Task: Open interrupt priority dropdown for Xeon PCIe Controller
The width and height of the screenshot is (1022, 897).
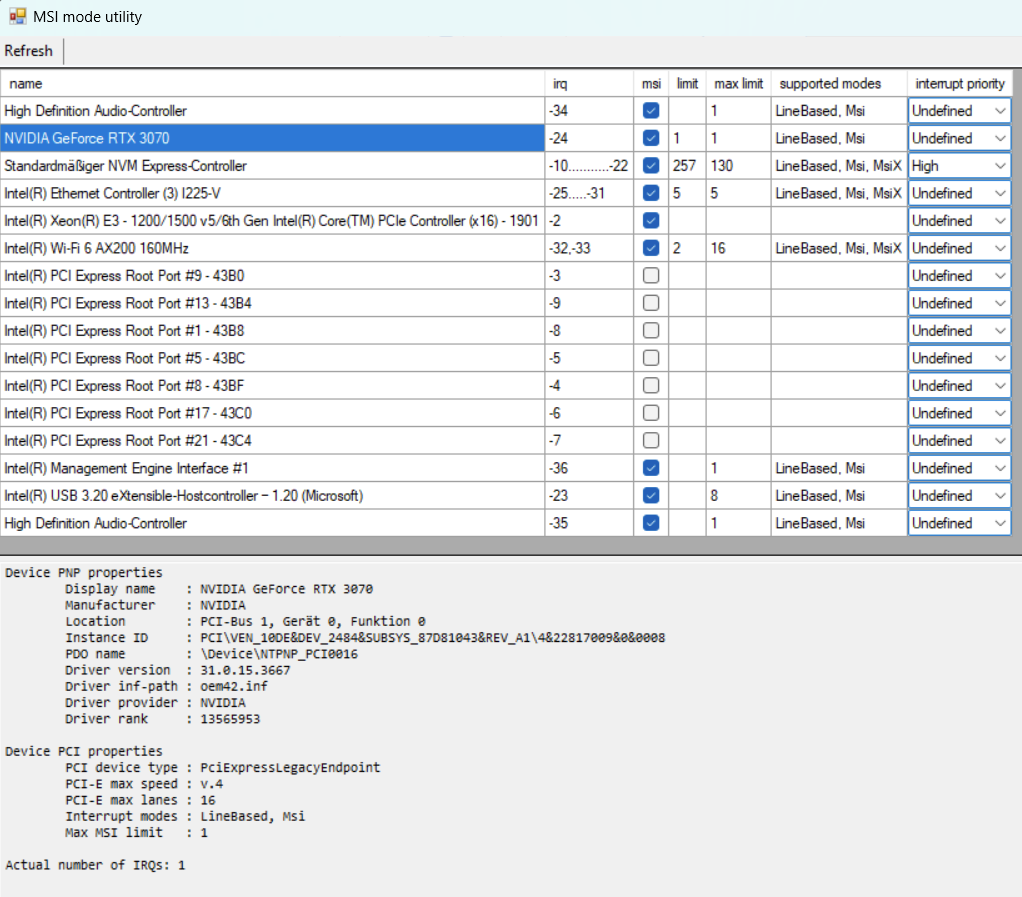Action: point(959,220)
